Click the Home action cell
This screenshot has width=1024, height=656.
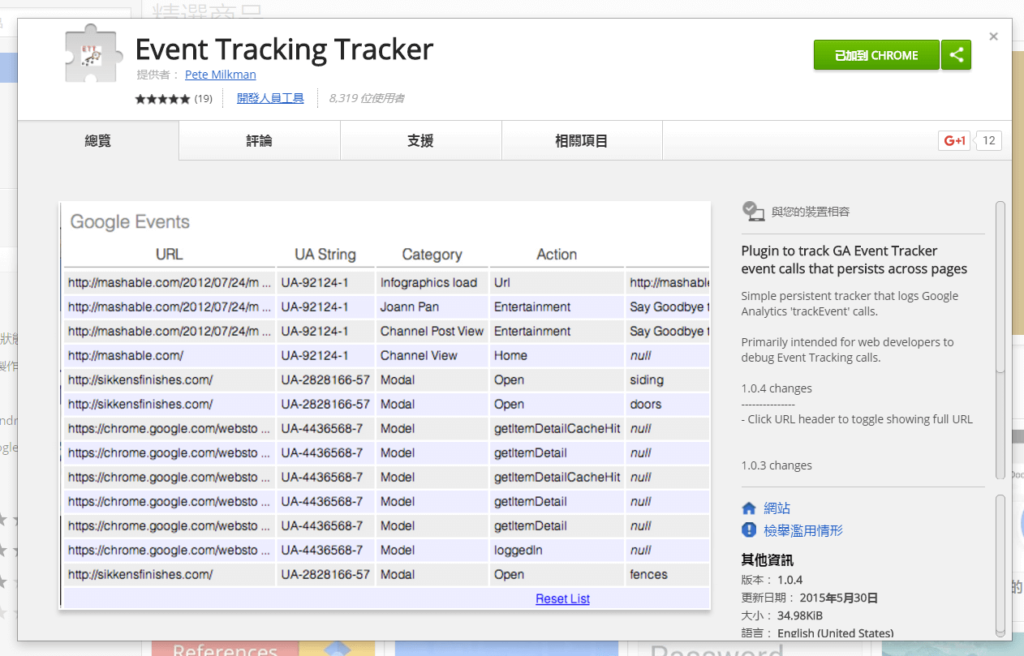pyautogui.click(x=556, y=355)
